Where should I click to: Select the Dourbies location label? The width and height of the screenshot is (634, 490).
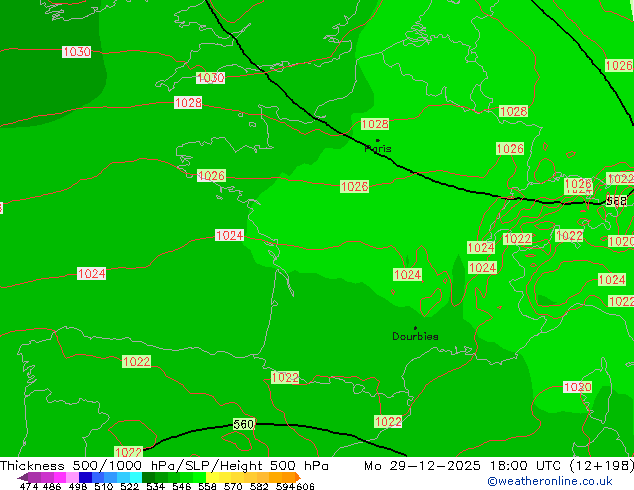415,336
